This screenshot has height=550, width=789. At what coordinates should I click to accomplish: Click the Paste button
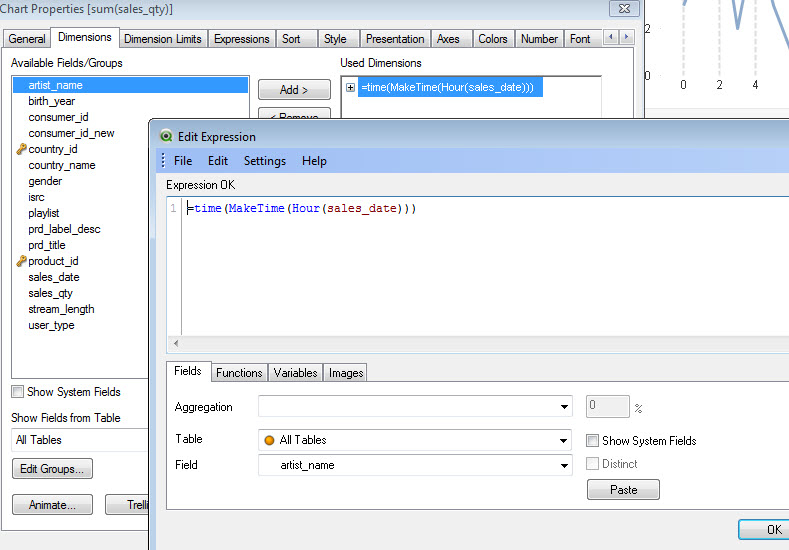[623, 490]
